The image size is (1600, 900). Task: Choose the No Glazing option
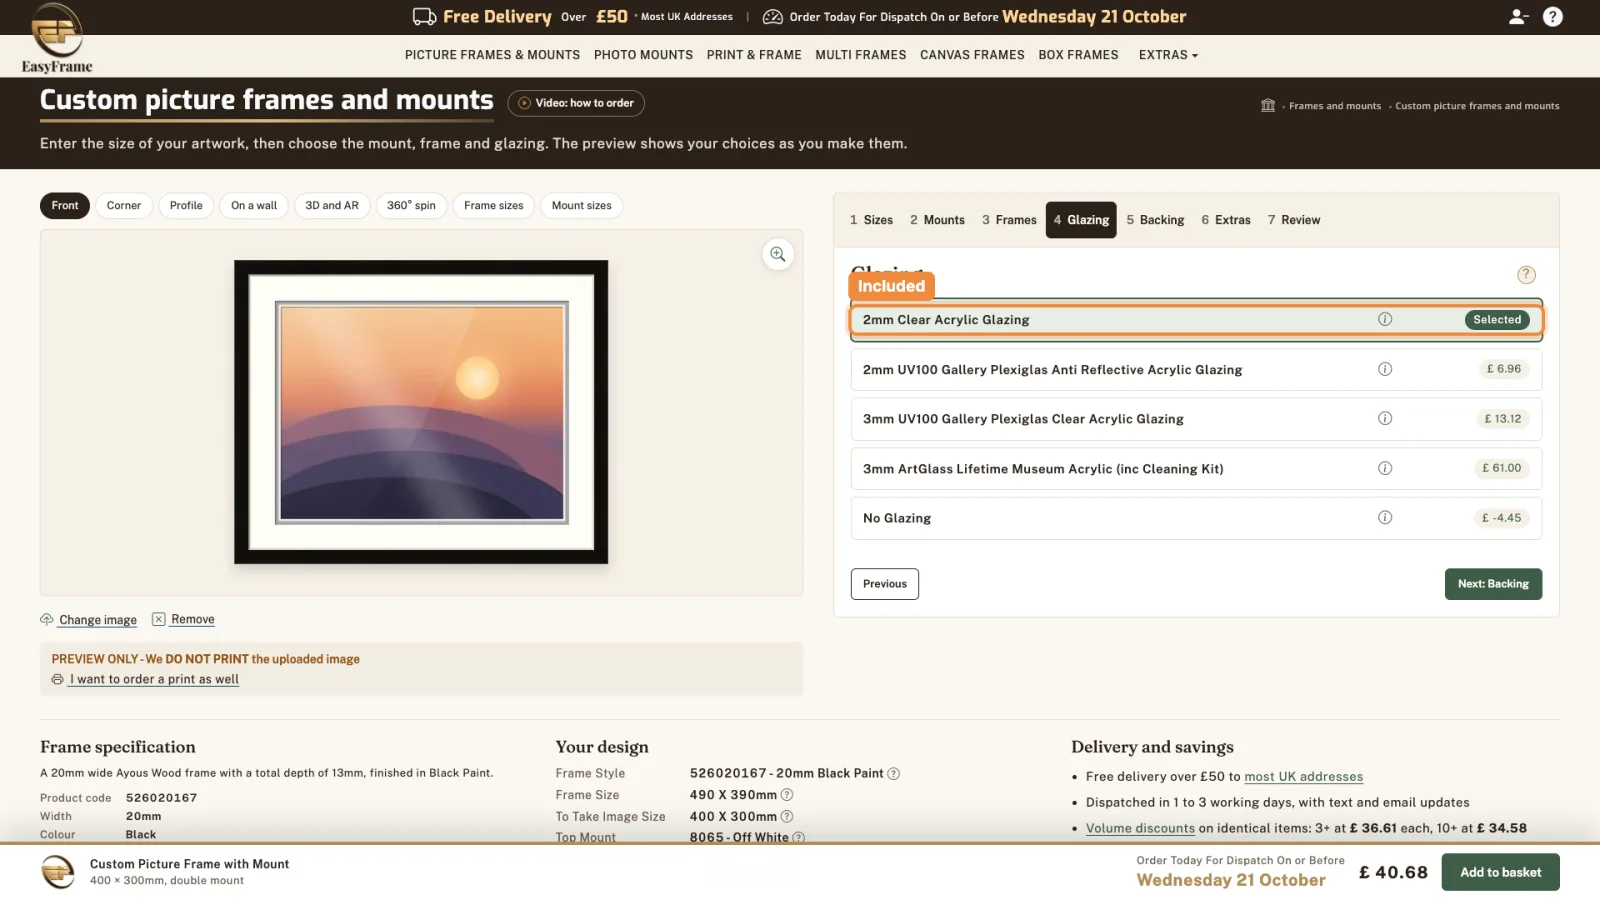pos(1196,518)
